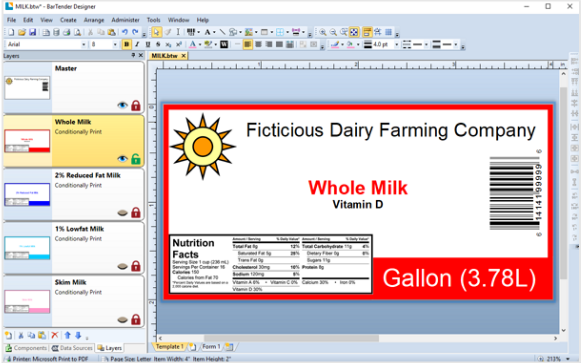Unlock the Master layer red padlock
This screenshot has width=583, height=363.
tap(136, 105)
